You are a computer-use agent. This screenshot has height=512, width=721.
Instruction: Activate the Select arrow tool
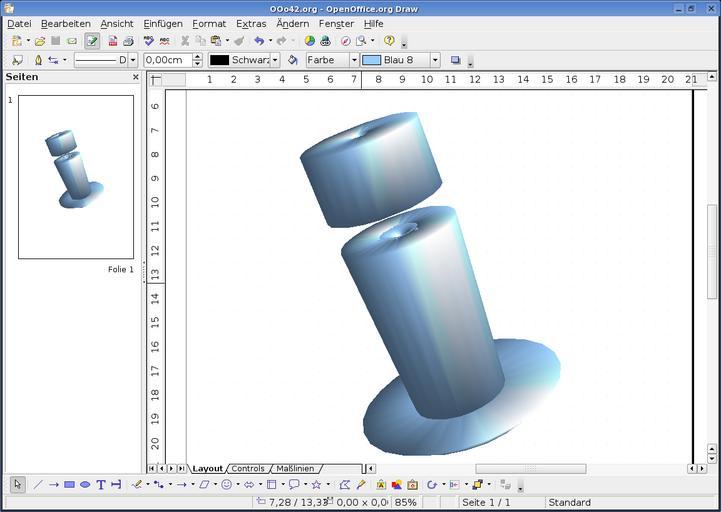pyautogui.click(x=17, y=485)
